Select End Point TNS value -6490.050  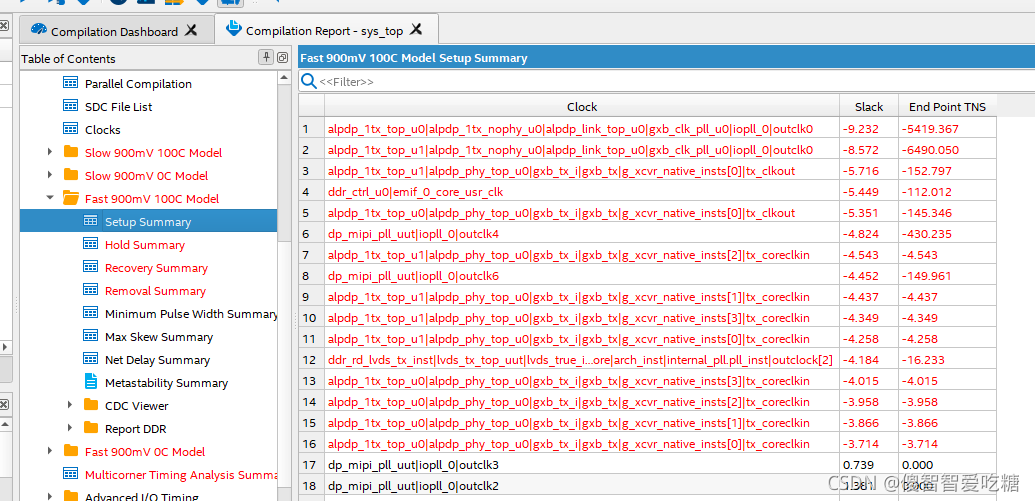click(x=947, y=150)
